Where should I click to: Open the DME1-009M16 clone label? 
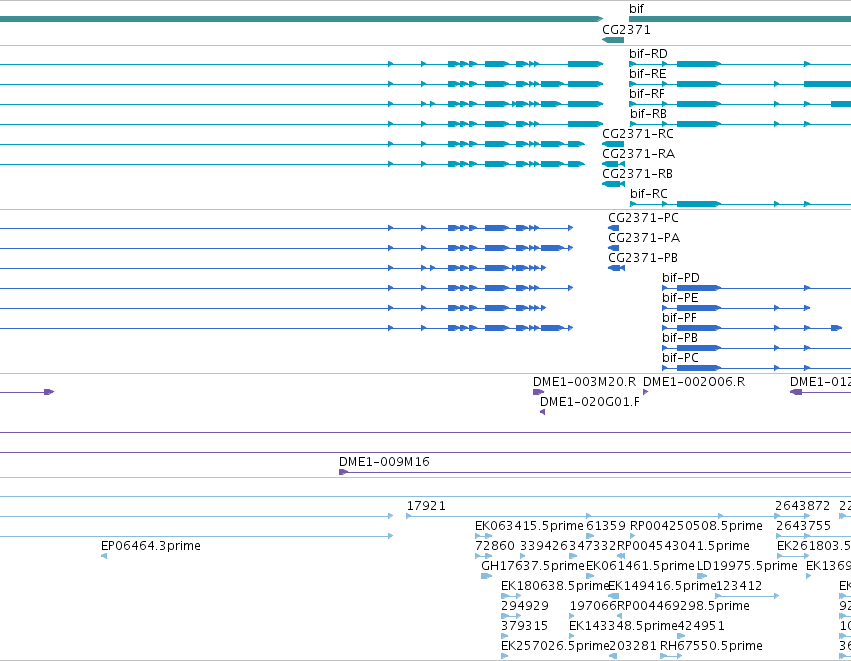click(x=384, y=462)
